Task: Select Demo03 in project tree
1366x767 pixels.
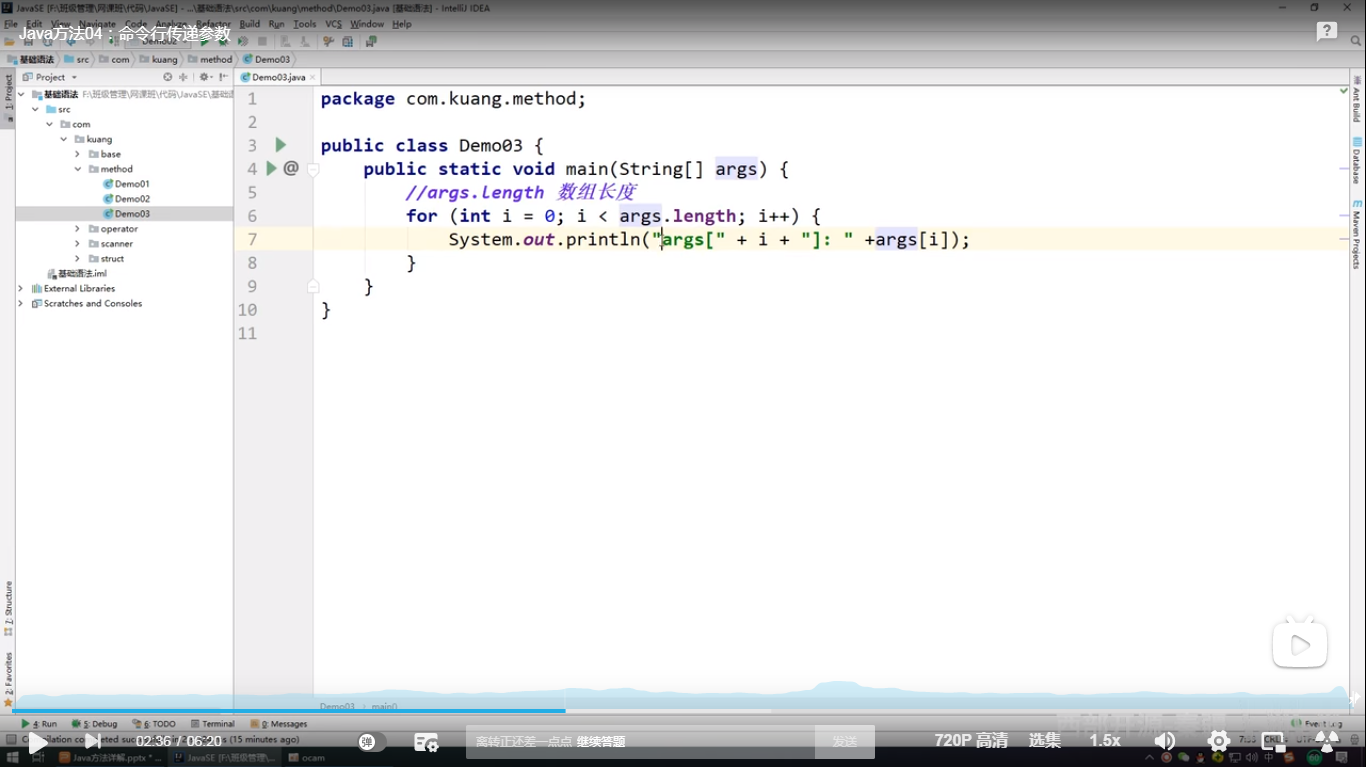Action: point(126,214)
